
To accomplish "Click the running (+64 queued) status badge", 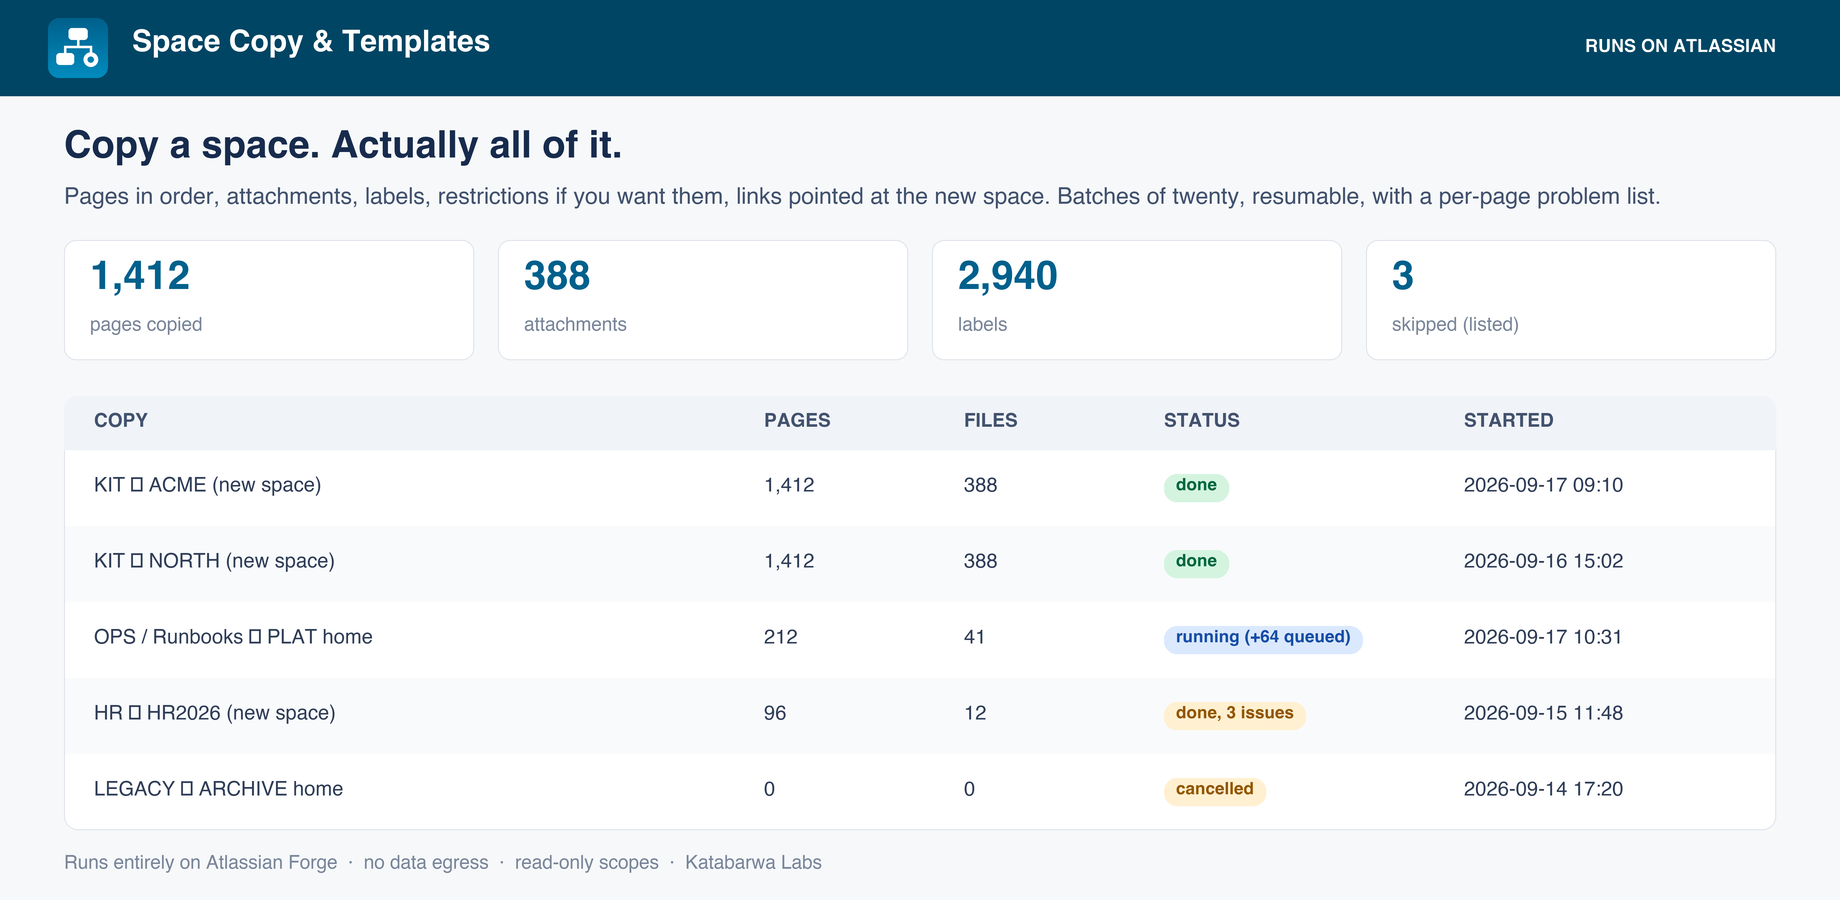I will [1263, 638].
